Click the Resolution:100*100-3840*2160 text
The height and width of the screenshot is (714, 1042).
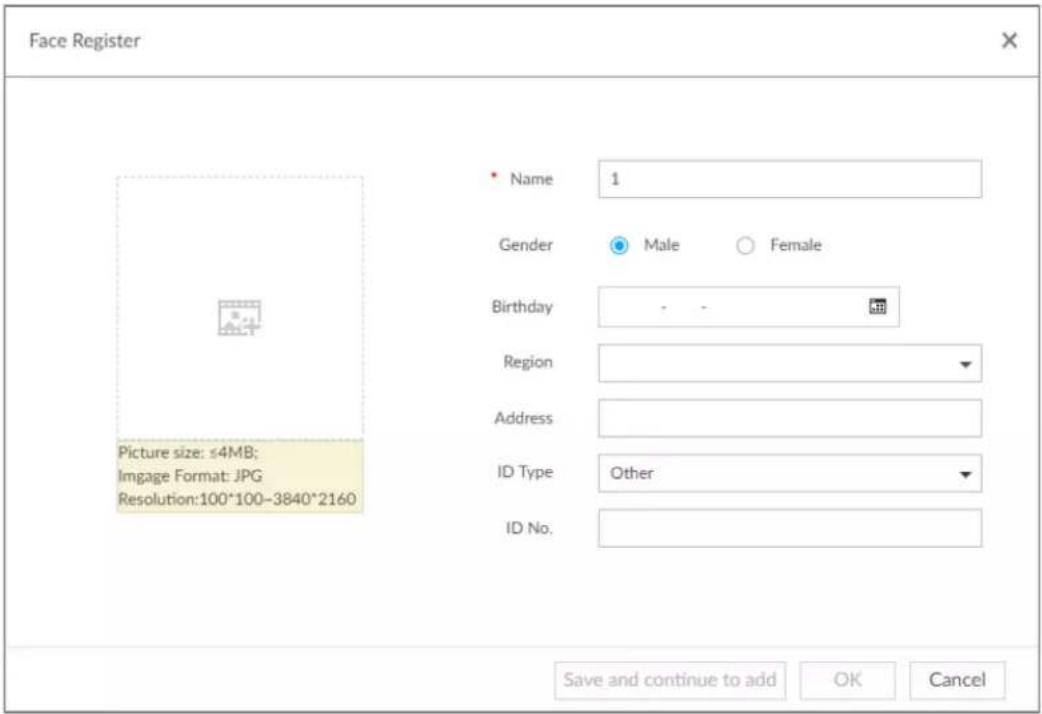tap(237, 499)
